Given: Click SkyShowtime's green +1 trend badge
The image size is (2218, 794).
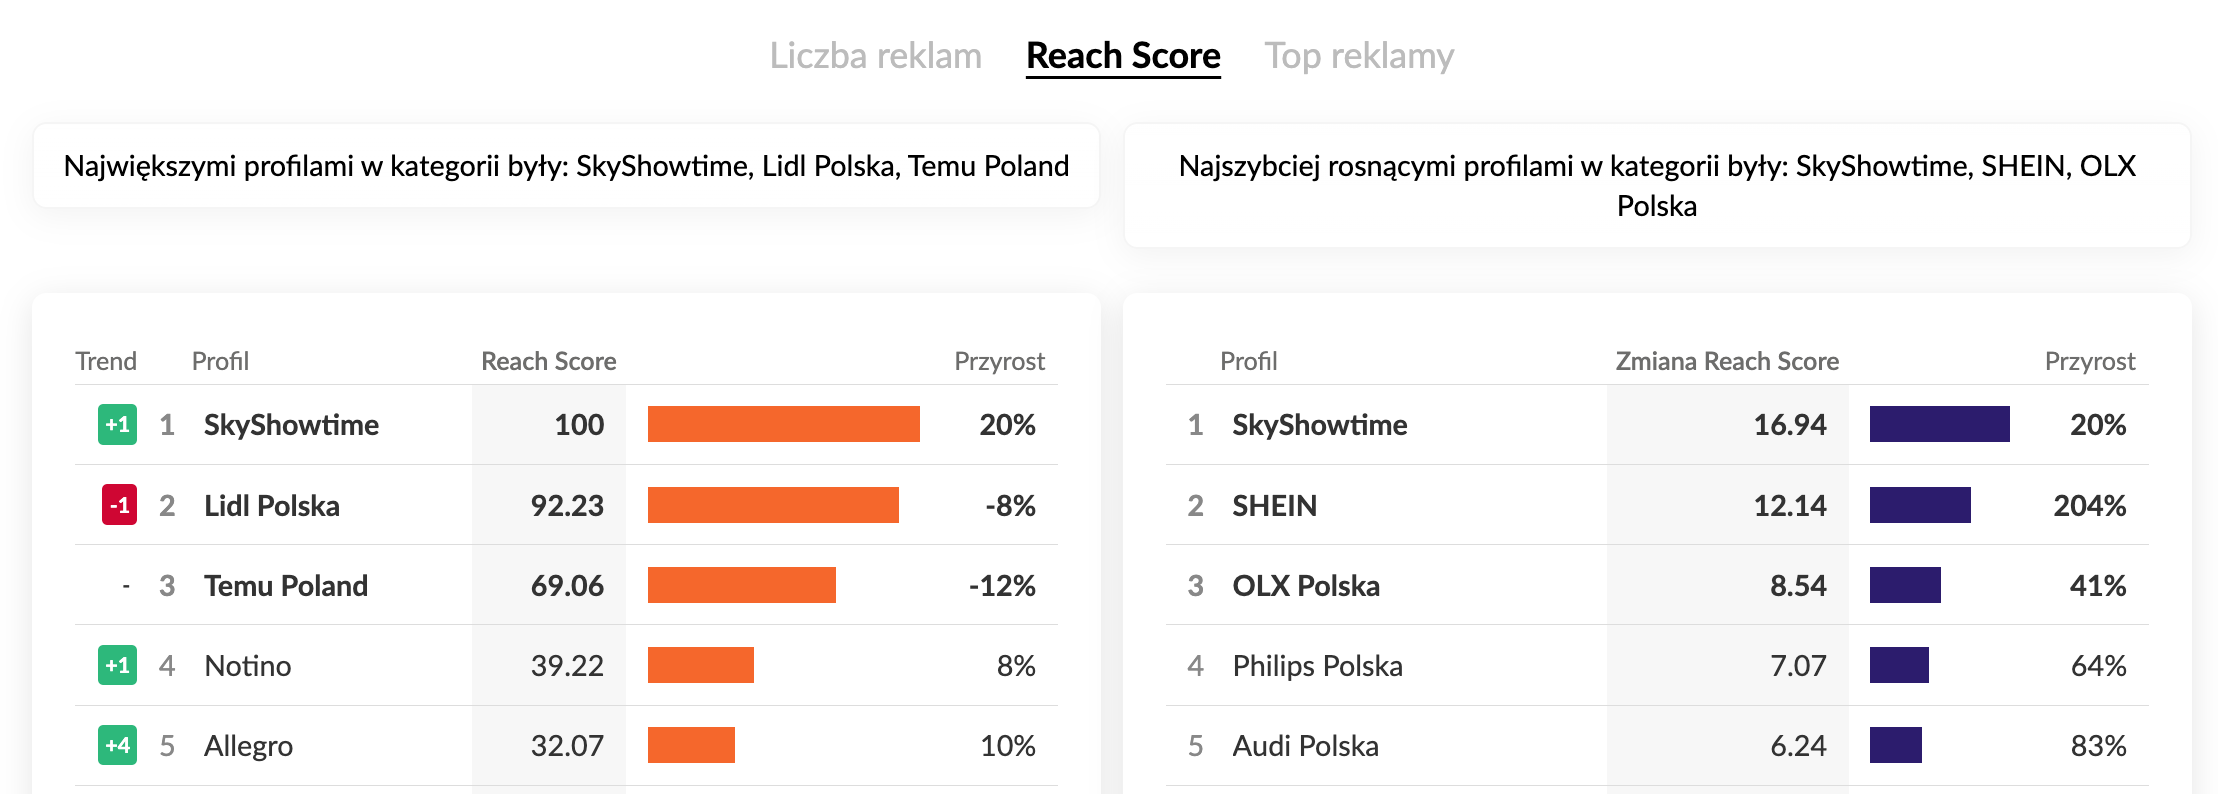Looking at the screenshot, I should point(117,425).
